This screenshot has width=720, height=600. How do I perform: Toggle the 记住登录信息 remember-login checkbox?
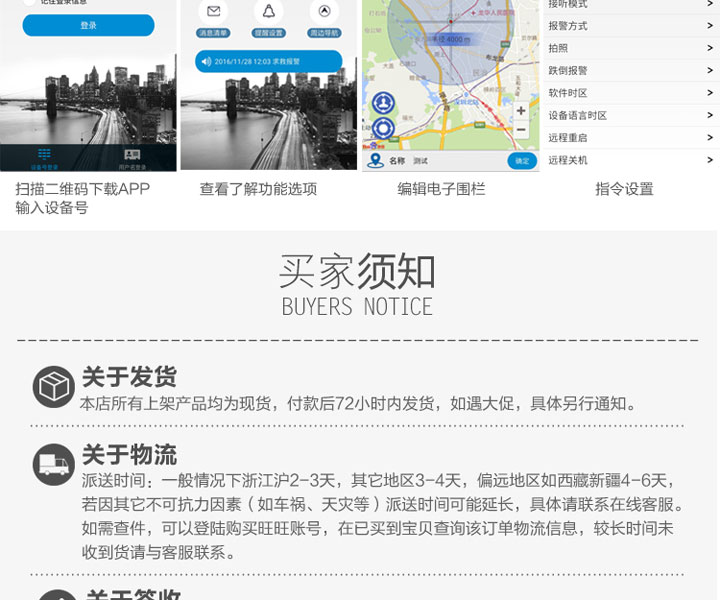[x=29, y=3]
